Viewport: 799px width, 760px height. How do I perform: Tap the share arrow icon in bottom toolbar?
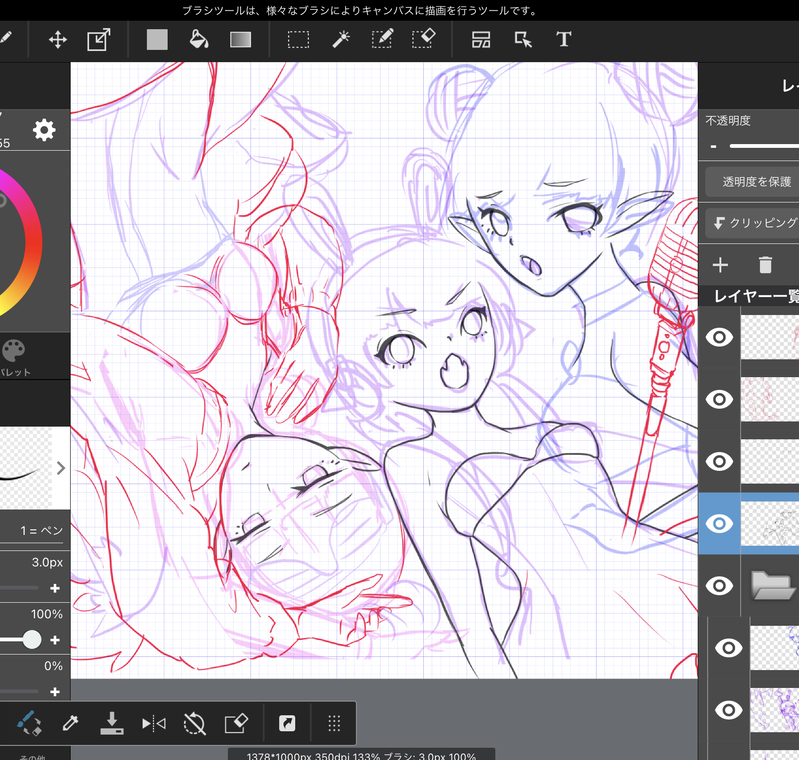(287, 723)
